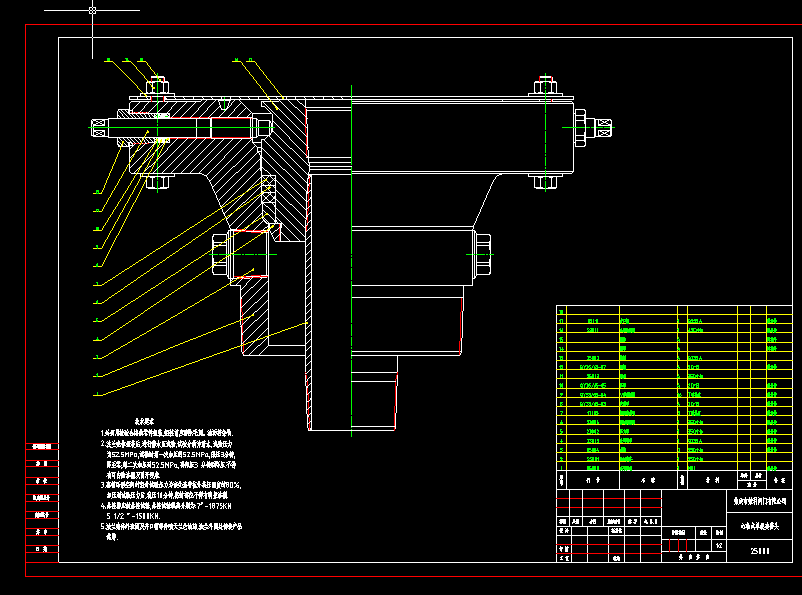Select the crosshair cursor marker at top left
This screenshot has width=802, height=595.
coord(91,10)
